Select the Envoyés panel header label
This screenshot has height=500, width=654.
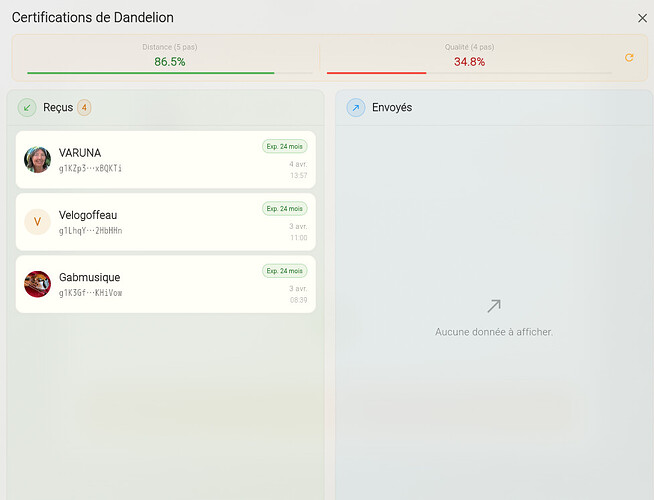tap(392, 107)
